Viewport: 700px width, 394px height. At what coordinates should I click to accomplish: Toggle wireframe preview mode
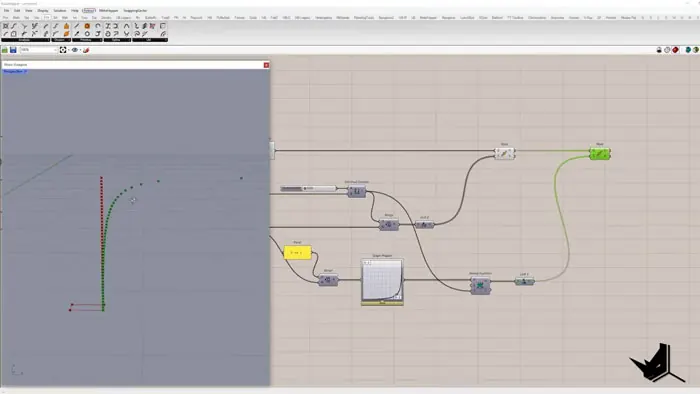[667, 50]
